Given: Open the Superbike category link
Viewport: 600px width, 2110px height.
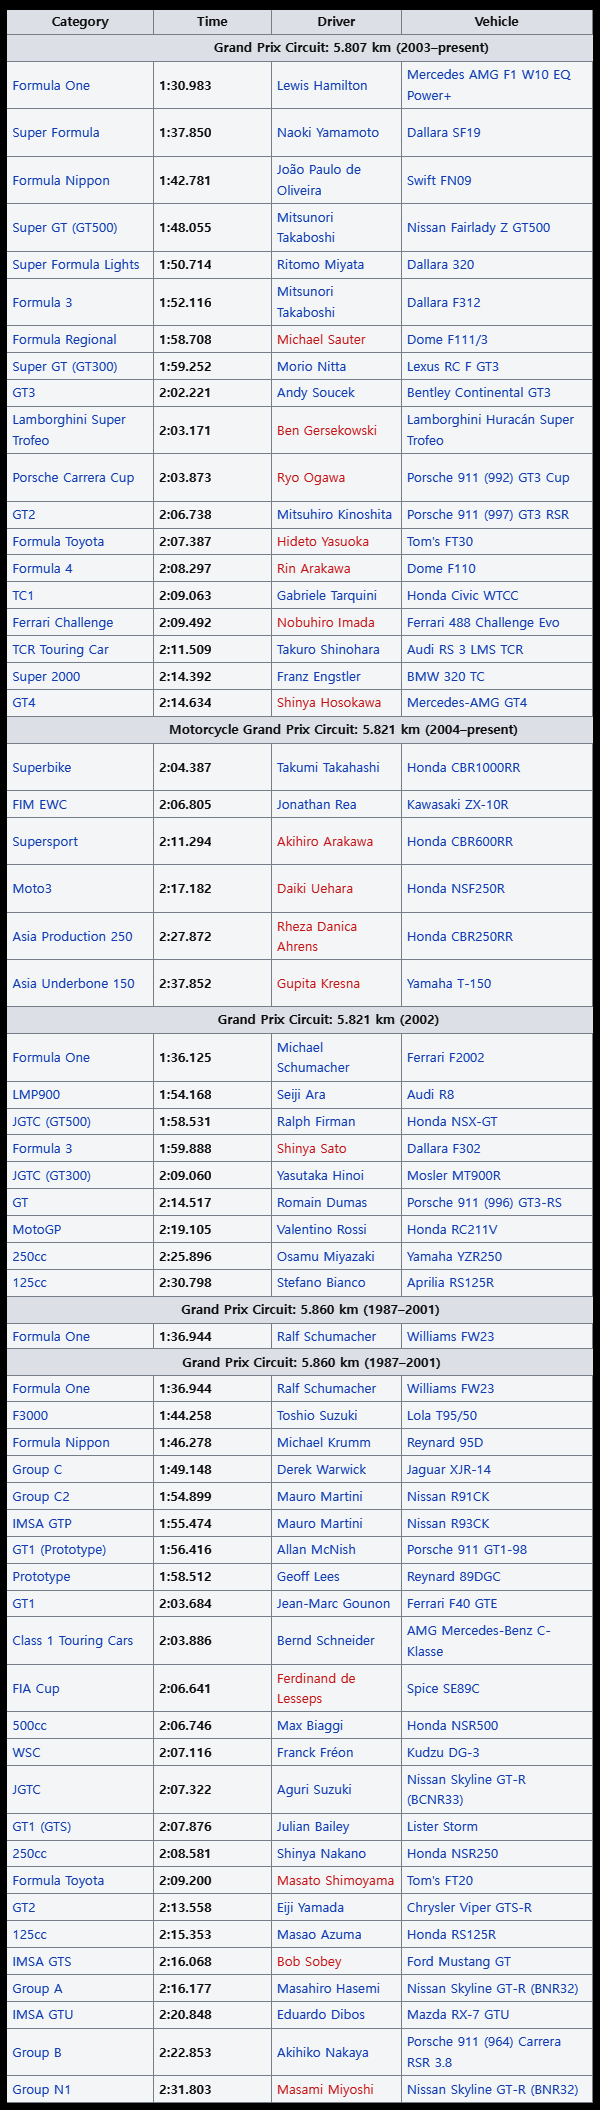Looking at the screenshot, I should pos(42,768).
